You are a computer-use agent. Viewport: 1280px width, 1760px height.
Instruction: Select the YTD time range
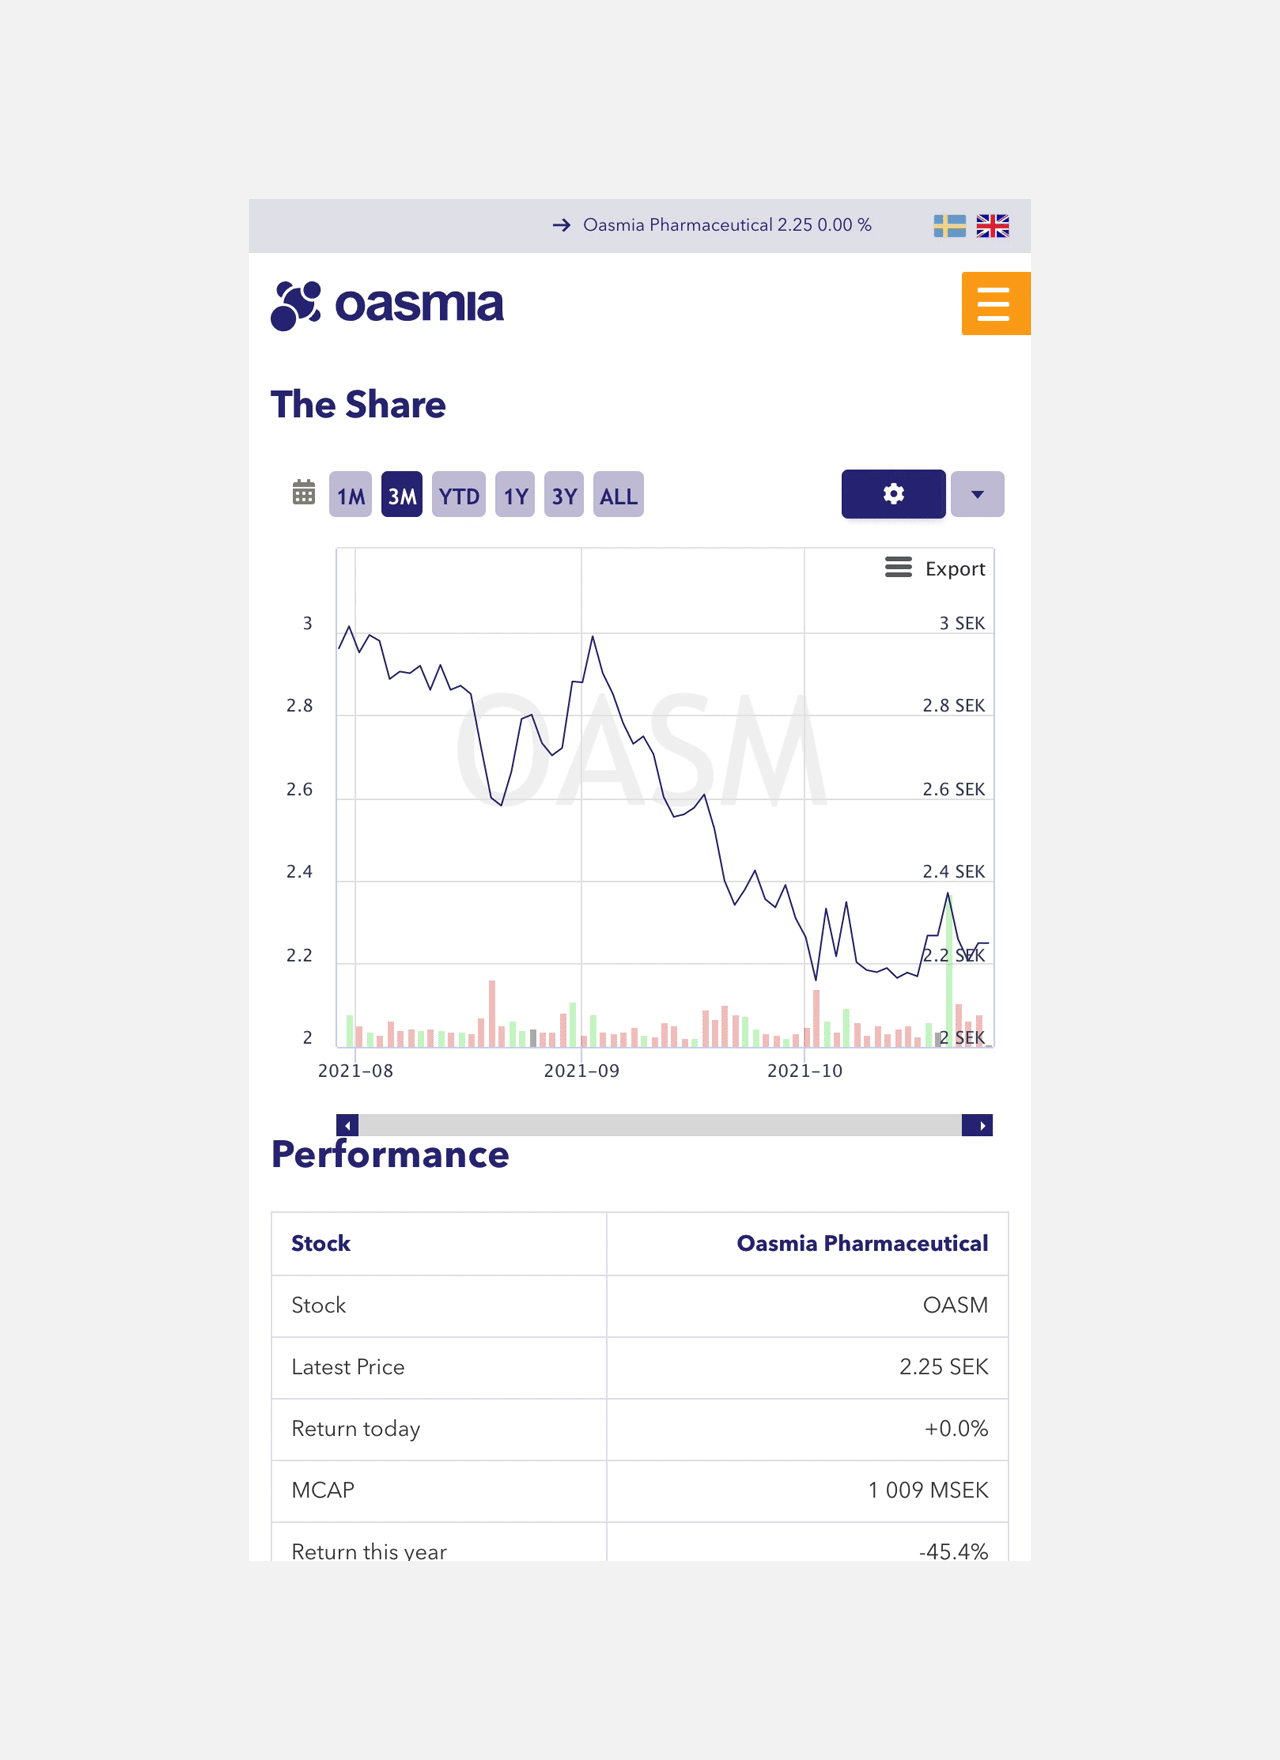459,495
